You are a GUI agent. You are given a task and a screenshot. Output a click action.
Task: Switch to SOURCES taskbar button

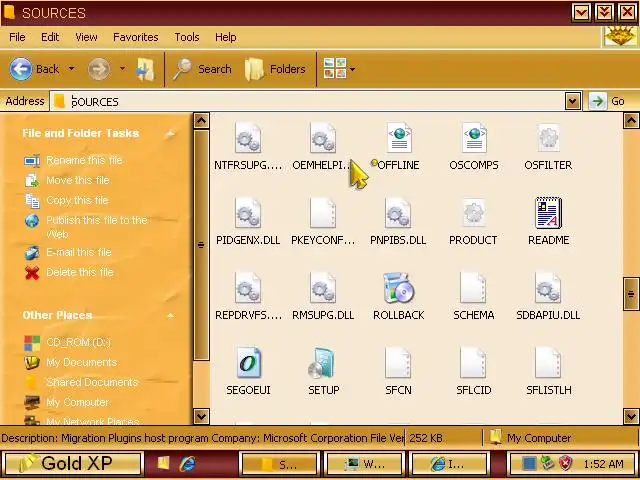tap(280, 464)
